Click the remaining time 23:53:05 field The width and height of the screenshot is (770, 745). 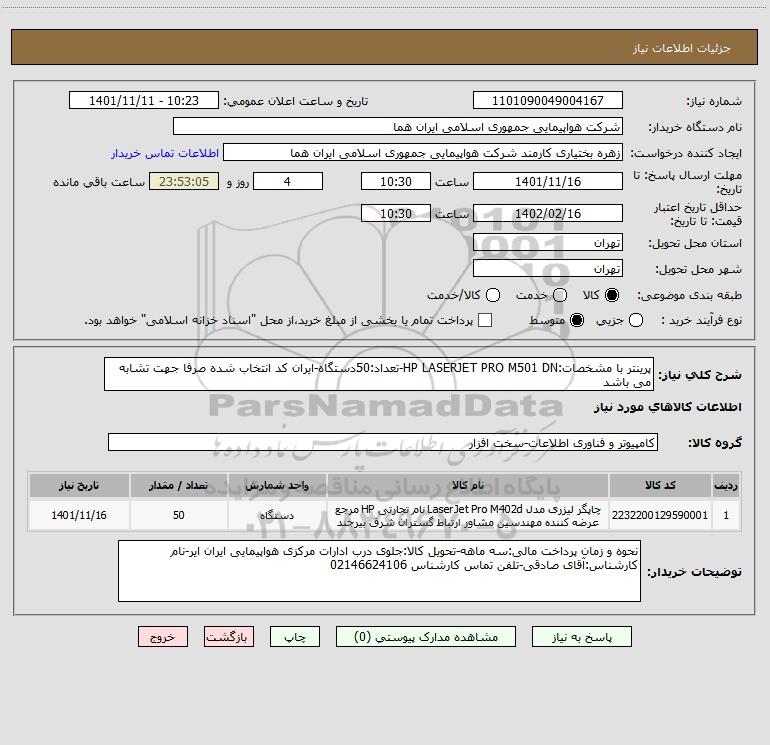184,181
